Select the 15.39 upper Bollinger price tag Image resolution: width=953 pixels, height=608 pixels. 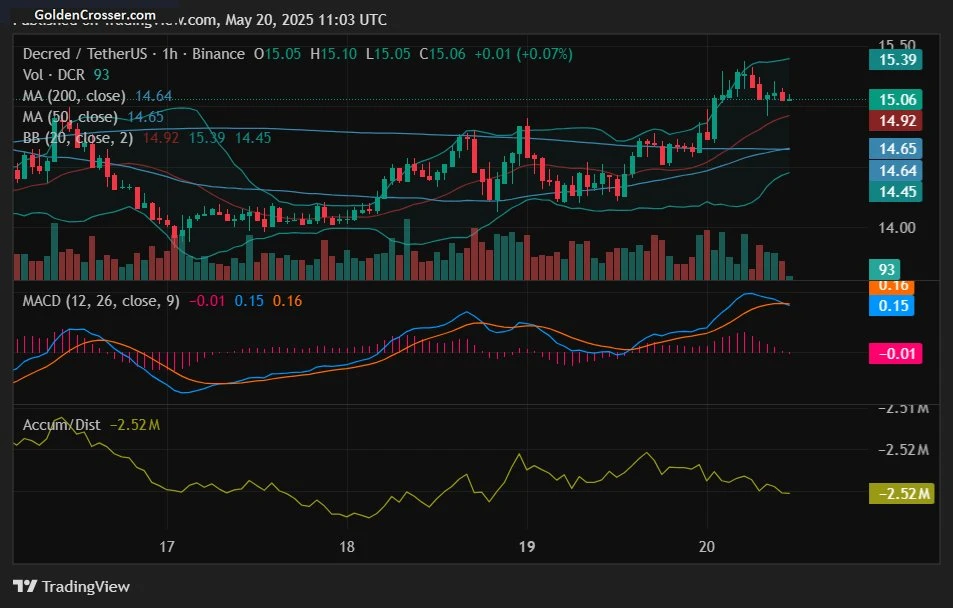(893, 60)
